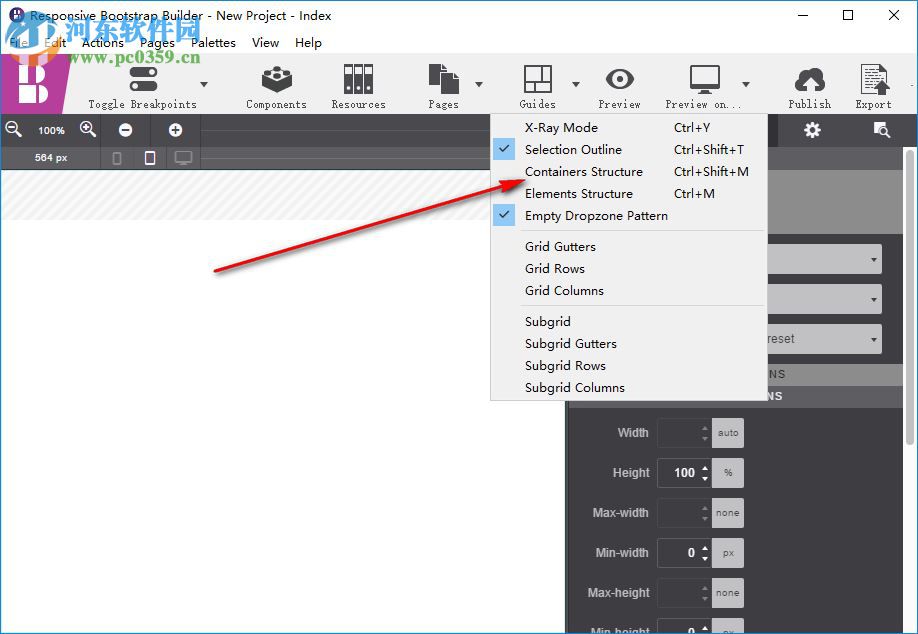Open the Palettes menu
The width and height of the screenshot is (918, 634).
point(213,43)
